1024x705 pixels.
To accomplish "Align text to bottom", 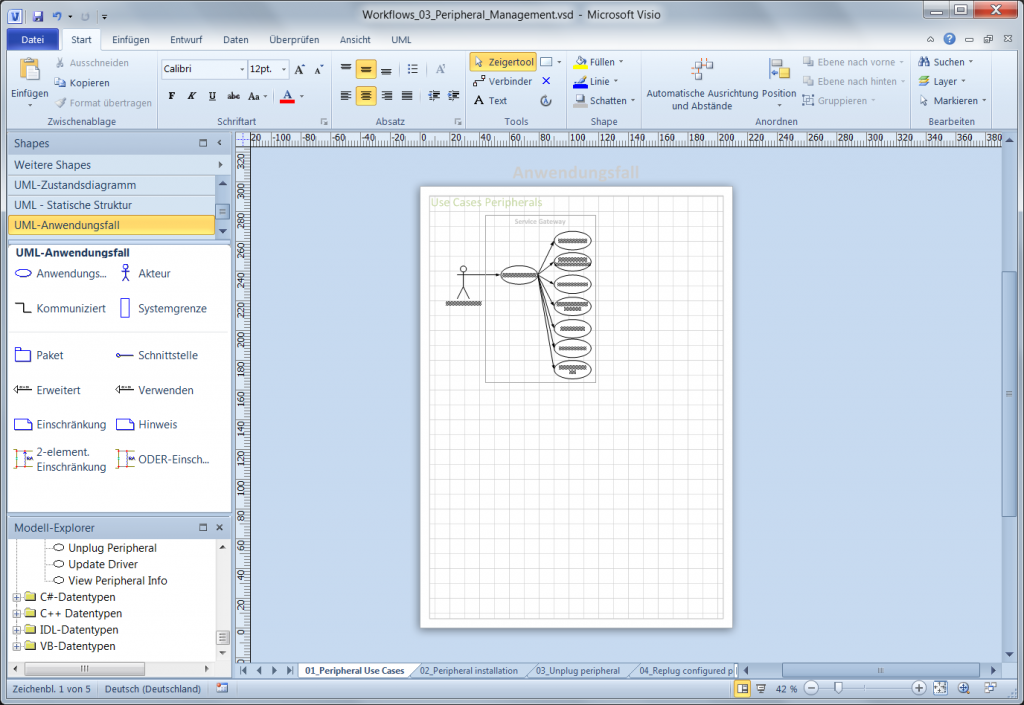I will coord(387,69).
